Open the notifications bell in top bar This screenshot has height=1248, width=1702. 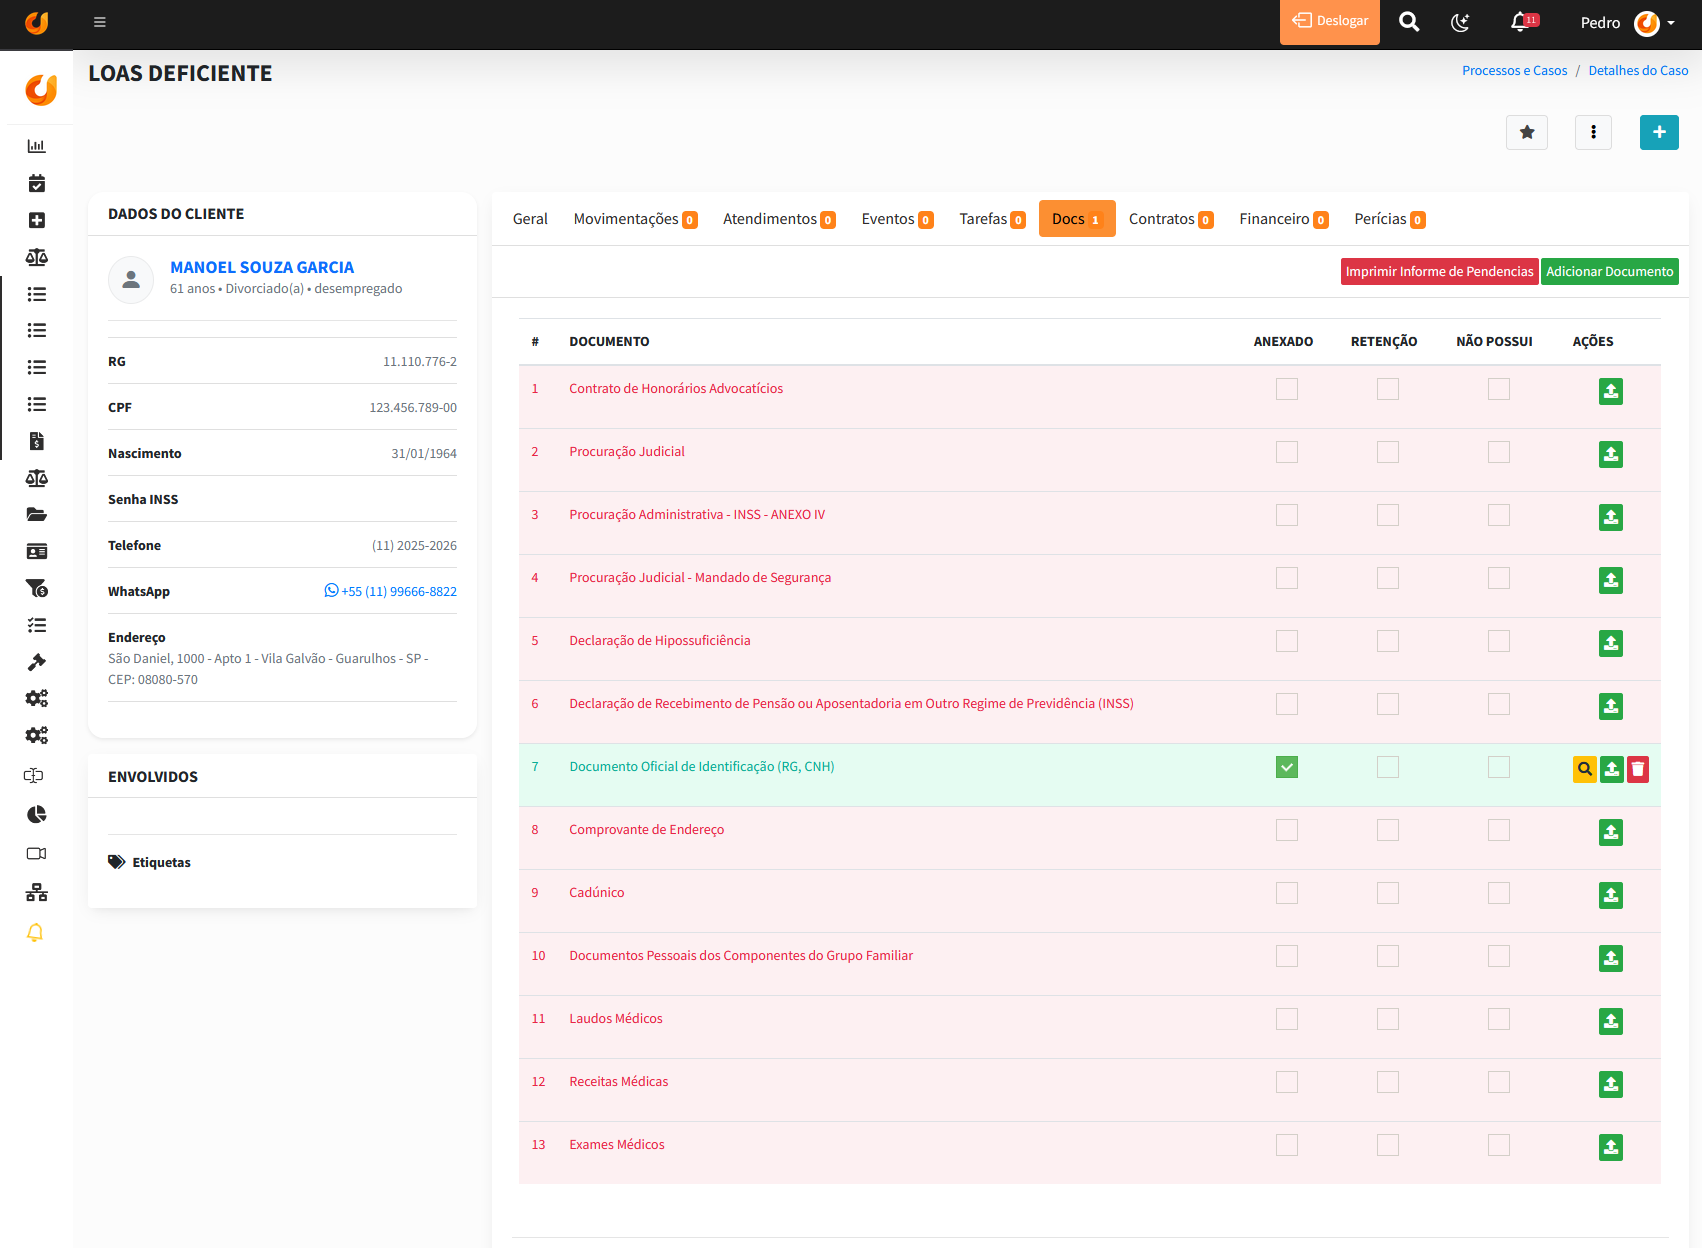point(1520,22)
